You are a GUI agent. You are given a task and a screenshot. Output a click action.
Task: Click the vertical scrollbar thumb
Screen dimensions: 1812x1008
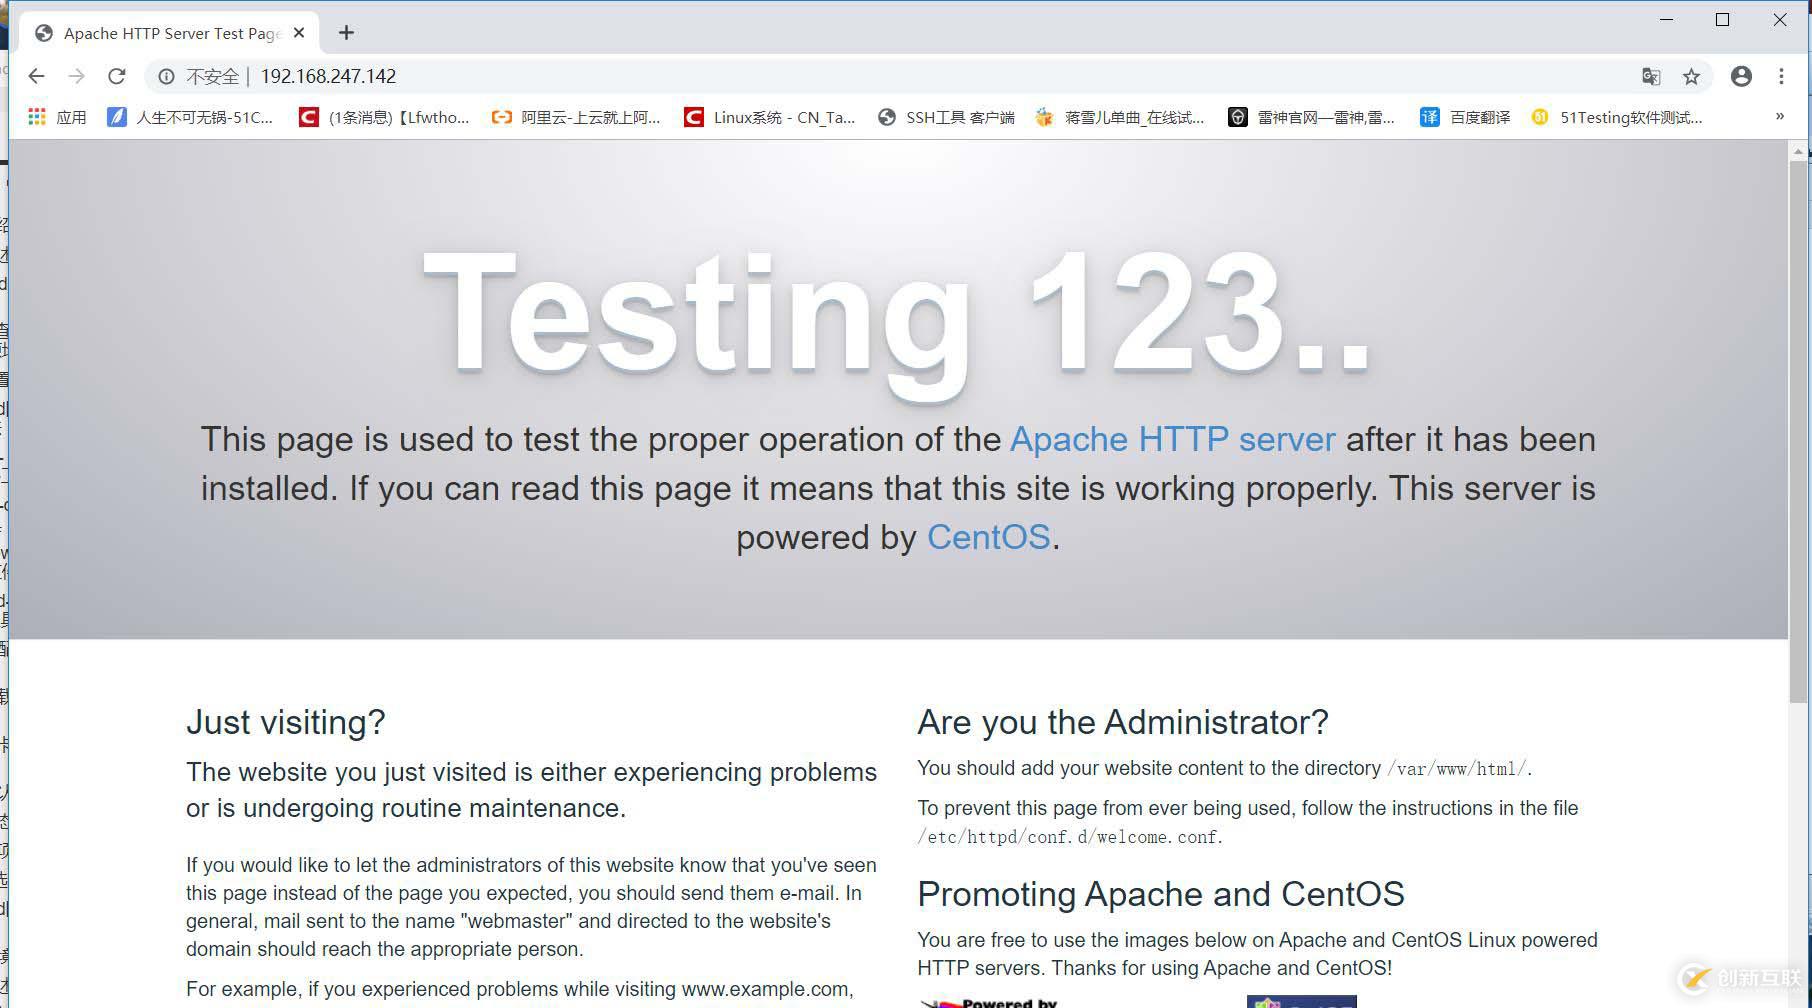coord(1799,432)
